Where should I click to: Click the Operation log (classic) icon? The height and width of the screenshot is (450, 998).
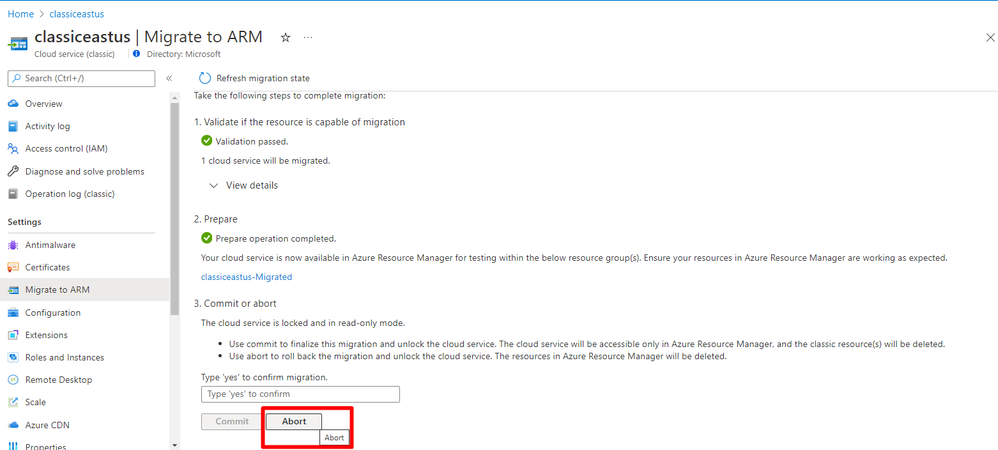tap(13, 194)
